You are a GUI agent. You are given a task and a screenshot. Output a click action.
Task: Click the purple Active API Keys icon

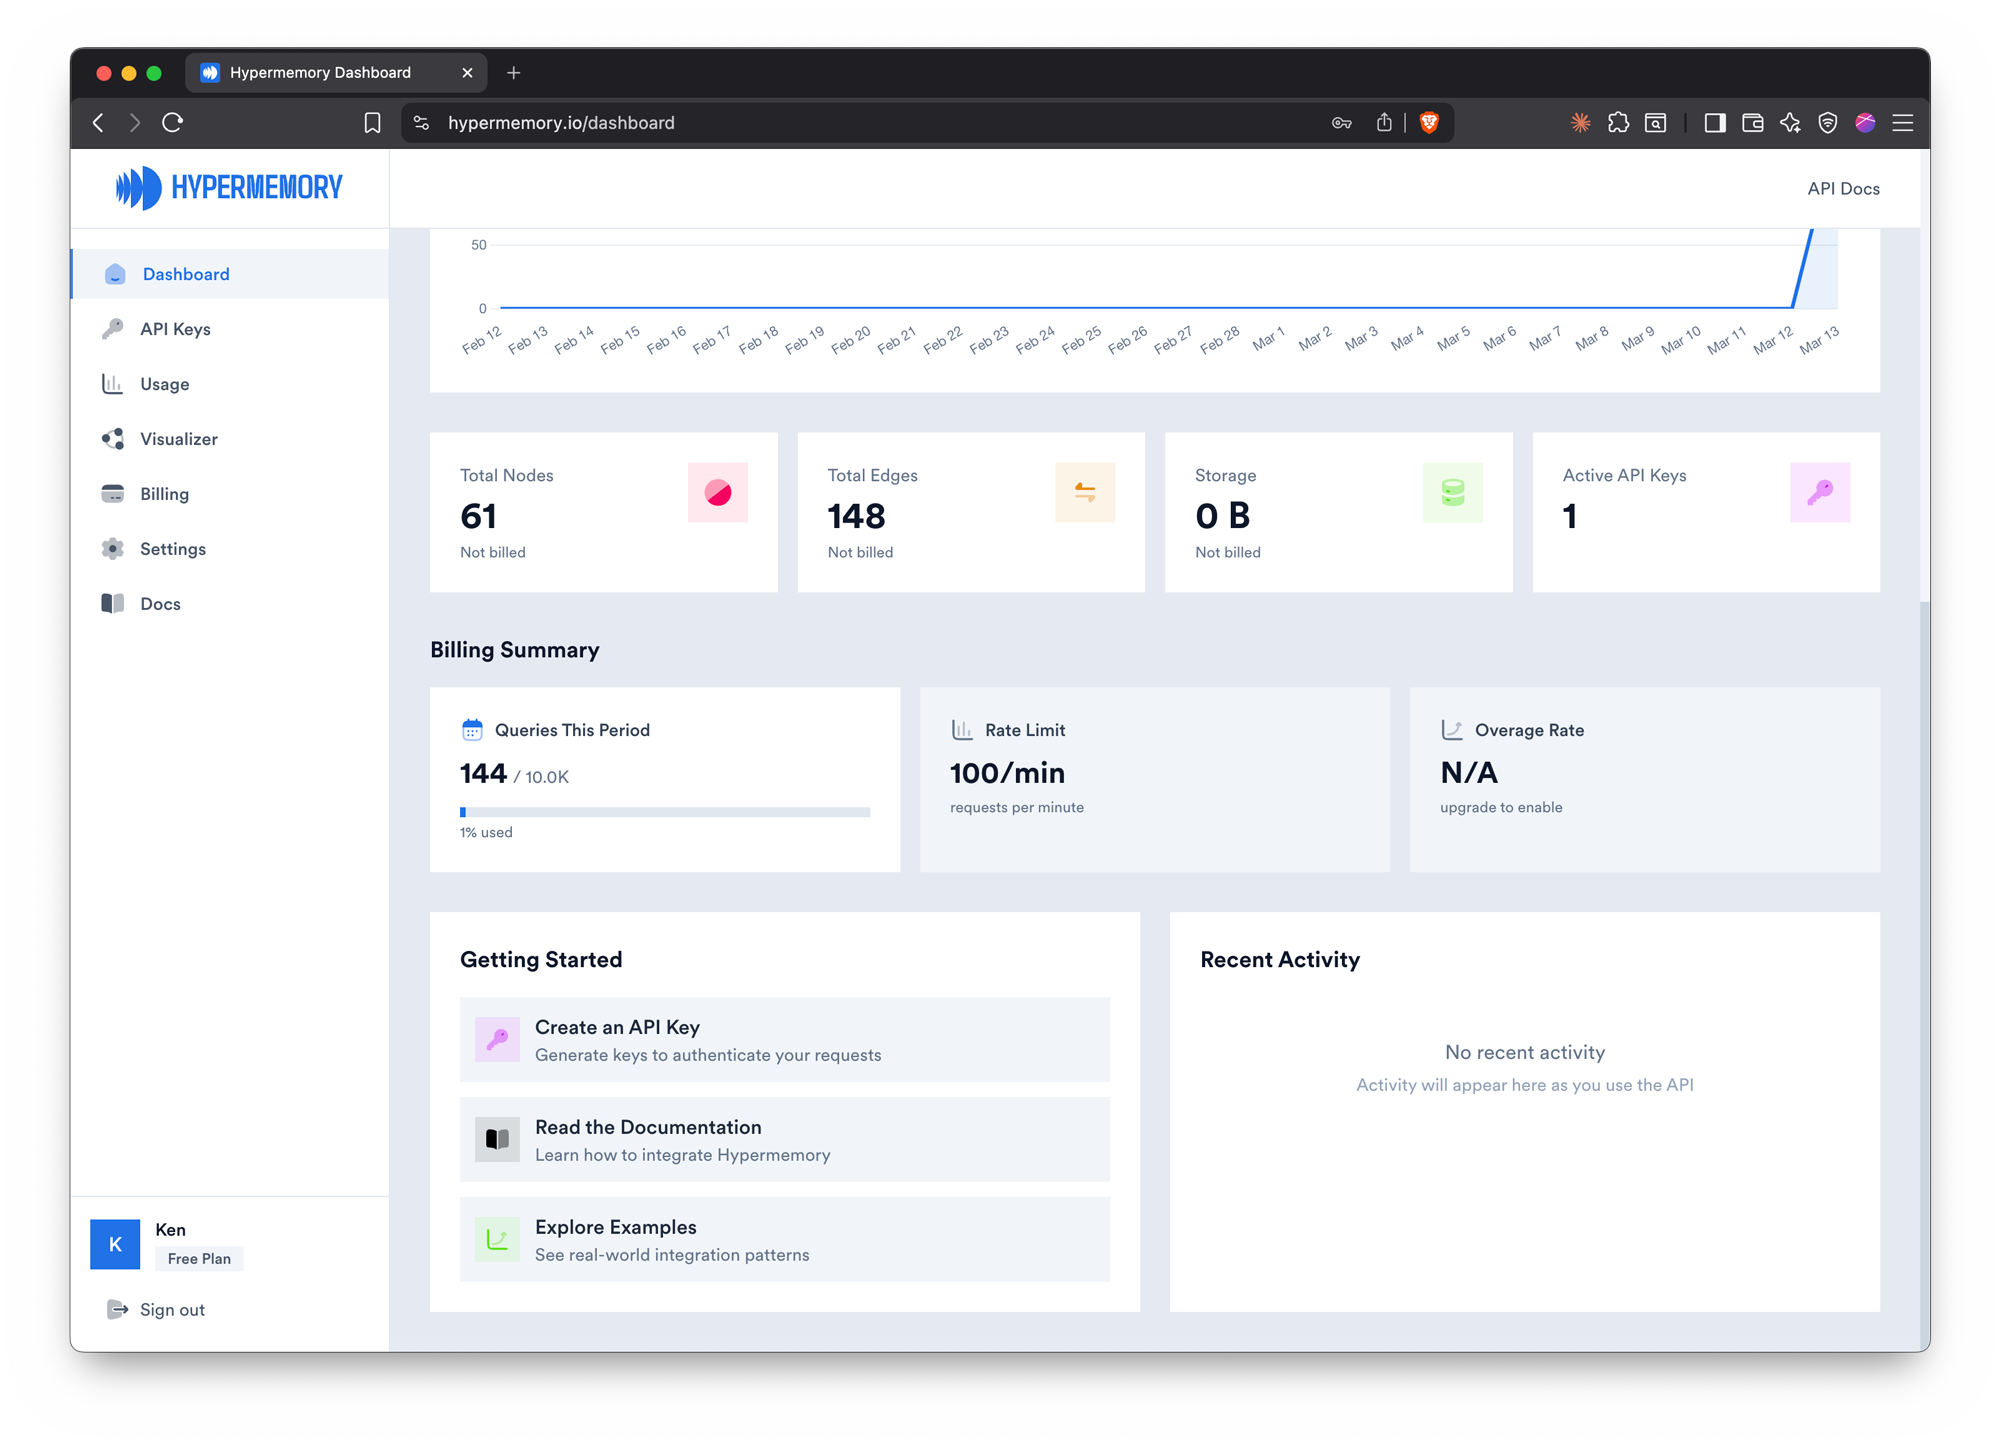point(1819,492)
